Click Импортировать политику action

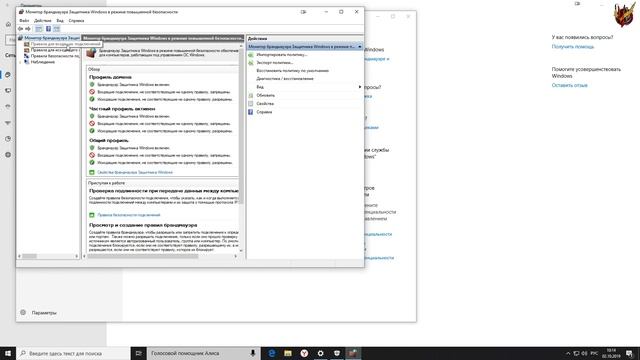[x=282, y=55]
